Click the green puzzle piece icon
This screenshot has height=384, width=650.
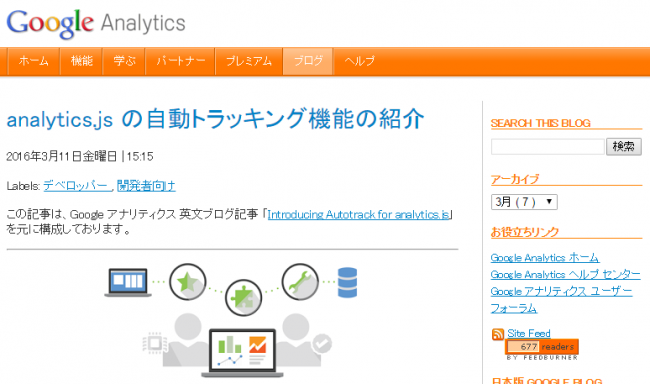tap(244, 297)
